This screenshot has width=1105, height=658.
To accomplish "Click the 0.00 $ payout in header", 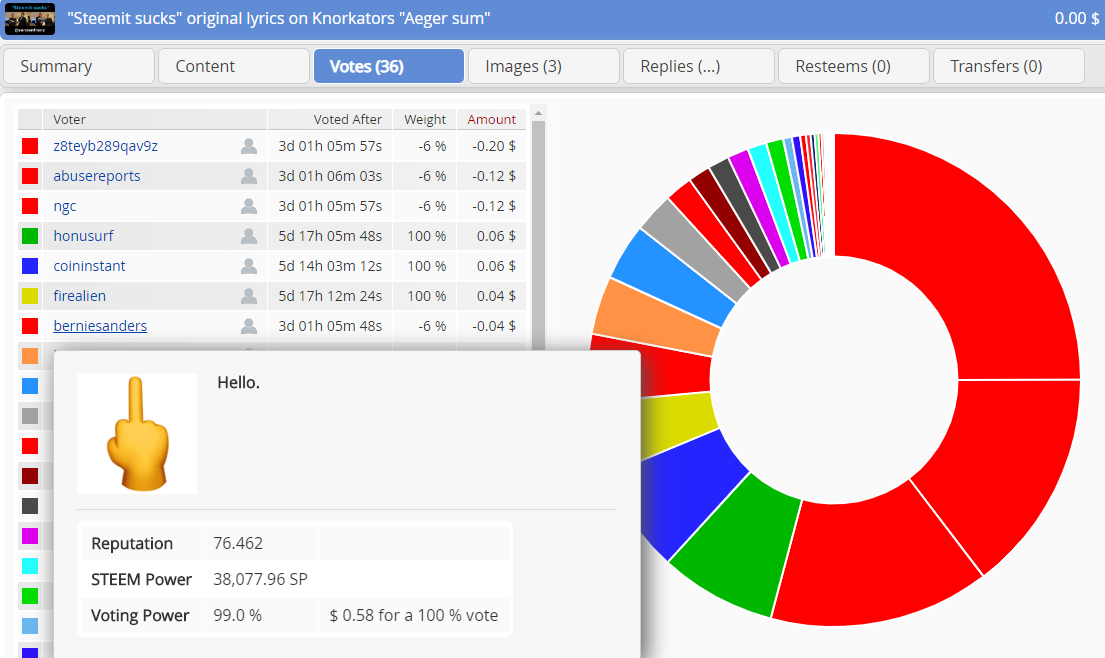I will pyautogui.click(x=1076, y=18).
